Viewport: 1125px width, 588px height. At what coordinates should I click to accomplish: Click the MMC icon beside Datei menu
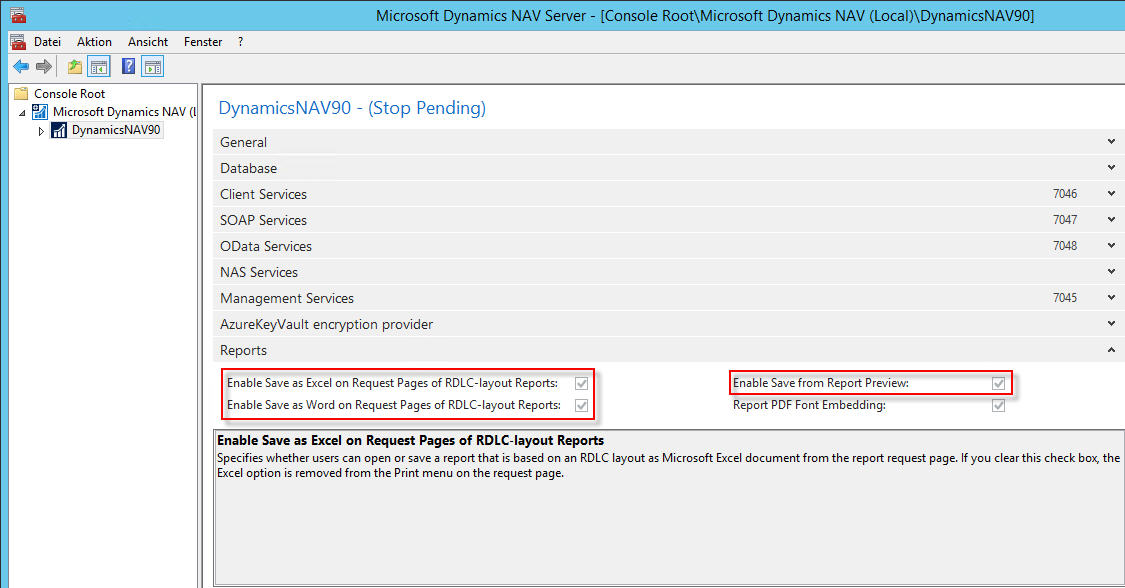click(x=18, y=42)
